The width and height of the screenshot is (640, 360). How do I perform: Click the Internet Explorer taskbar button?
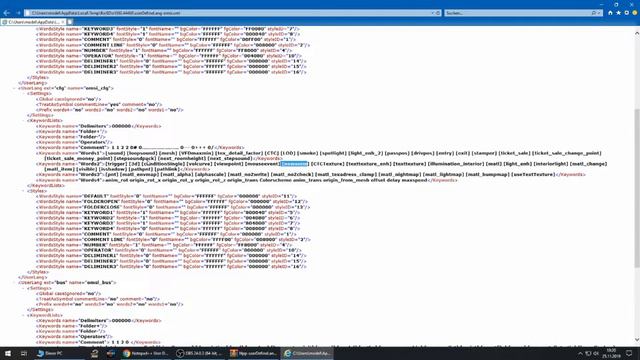307,353
